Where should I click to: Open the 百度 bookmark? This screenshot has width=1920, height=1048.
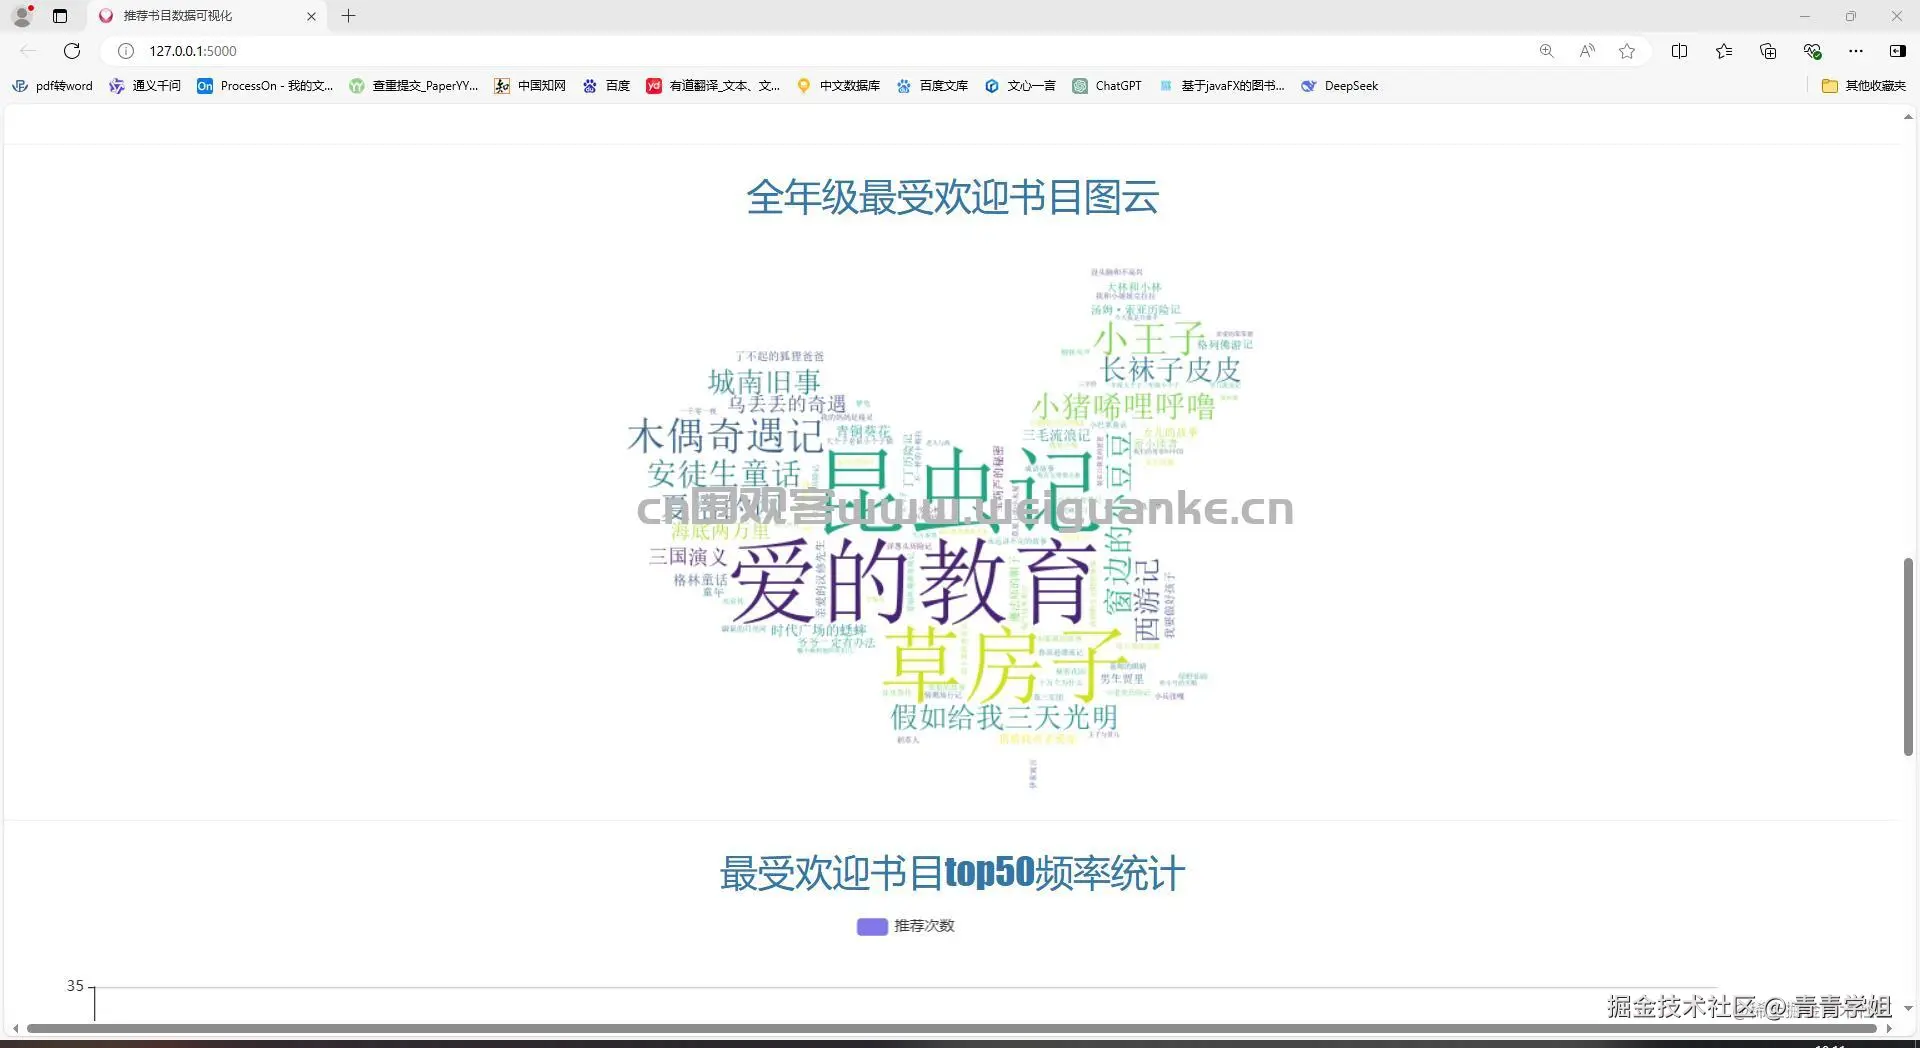(606, 86)
